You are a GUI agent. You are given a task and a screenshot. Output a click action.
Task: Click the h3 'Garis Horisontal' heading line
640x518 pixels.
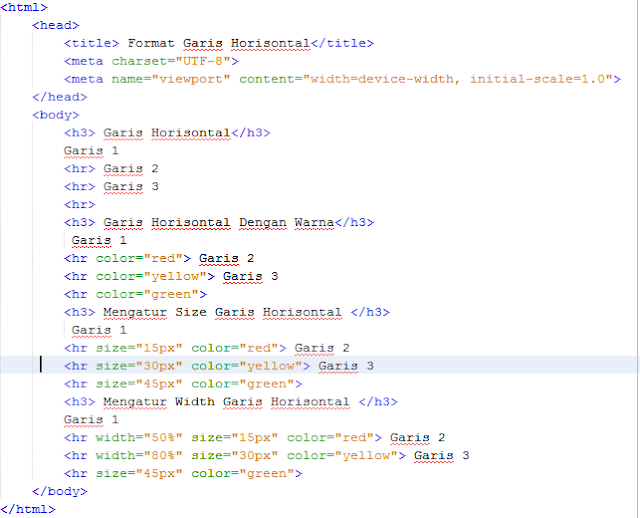(167, 133)
